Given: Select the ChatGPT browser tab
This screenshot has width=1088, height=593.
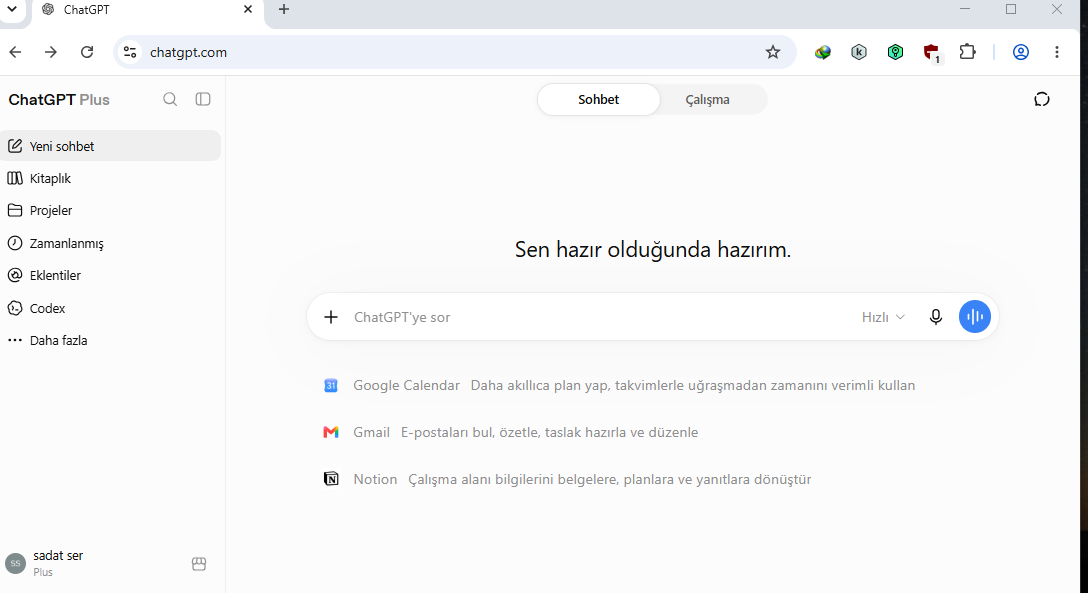Looking at the screenshot, I should coord(147,10).
